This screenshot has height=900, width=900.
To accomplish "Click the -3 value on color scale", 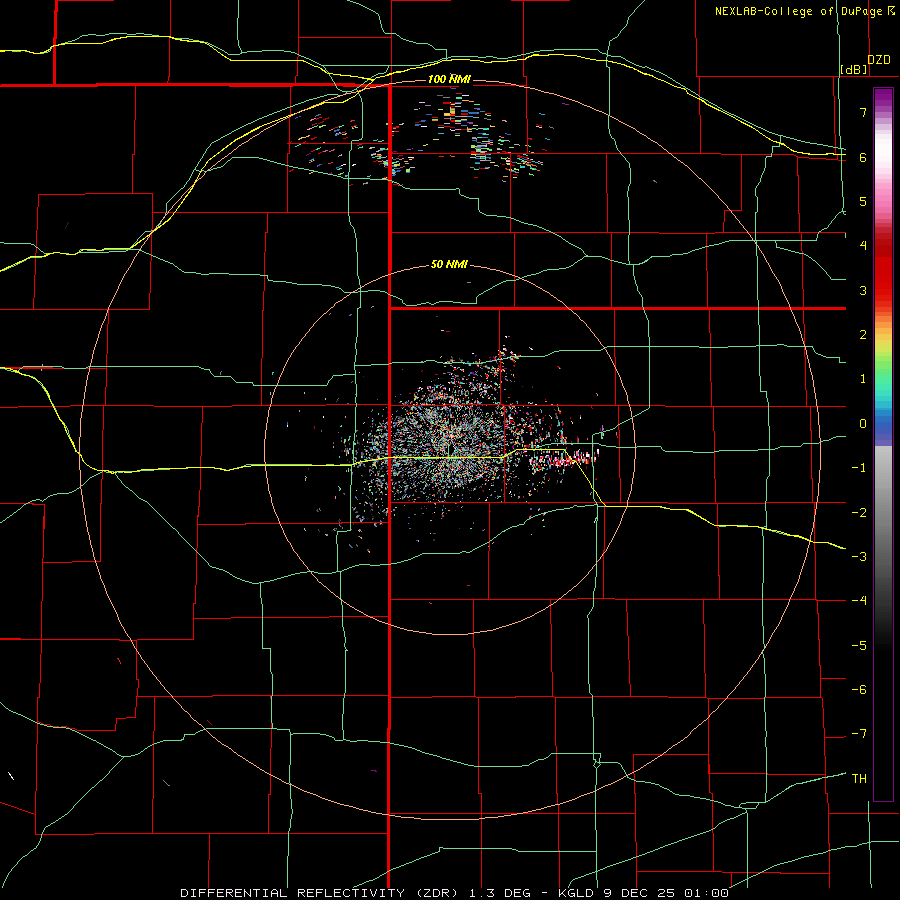I will coord(859,556).
